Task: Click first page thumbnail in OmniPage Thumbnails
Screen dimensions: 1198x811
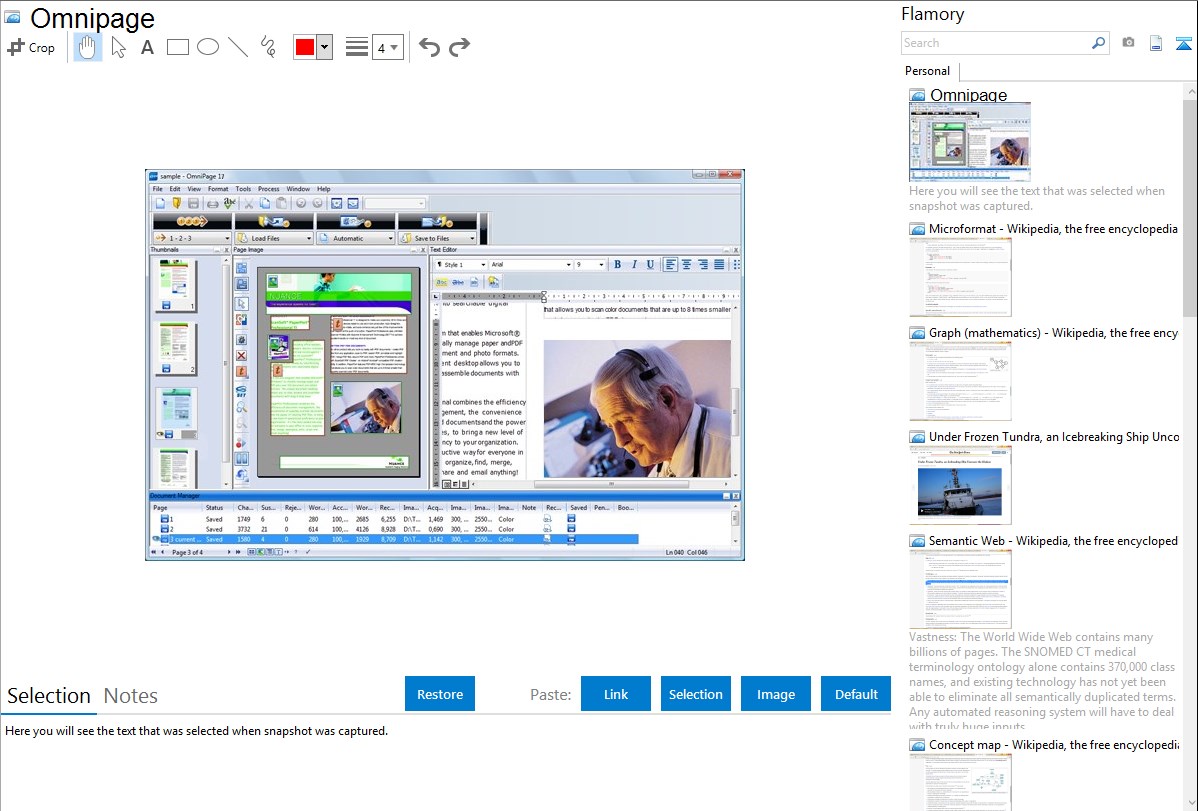Action: click(x=175, y=284)
